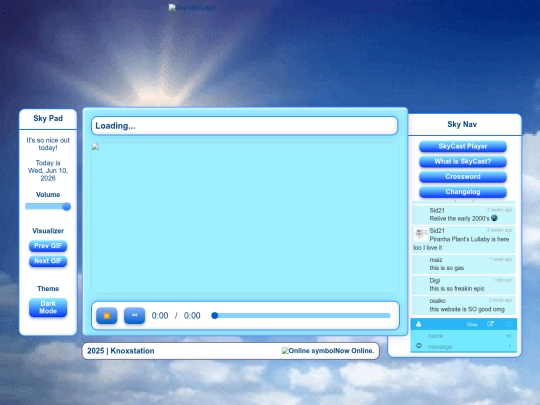This screenshot has height=405, width=540.
Task: Open the Crossword page
Action: tap(463, 177)
